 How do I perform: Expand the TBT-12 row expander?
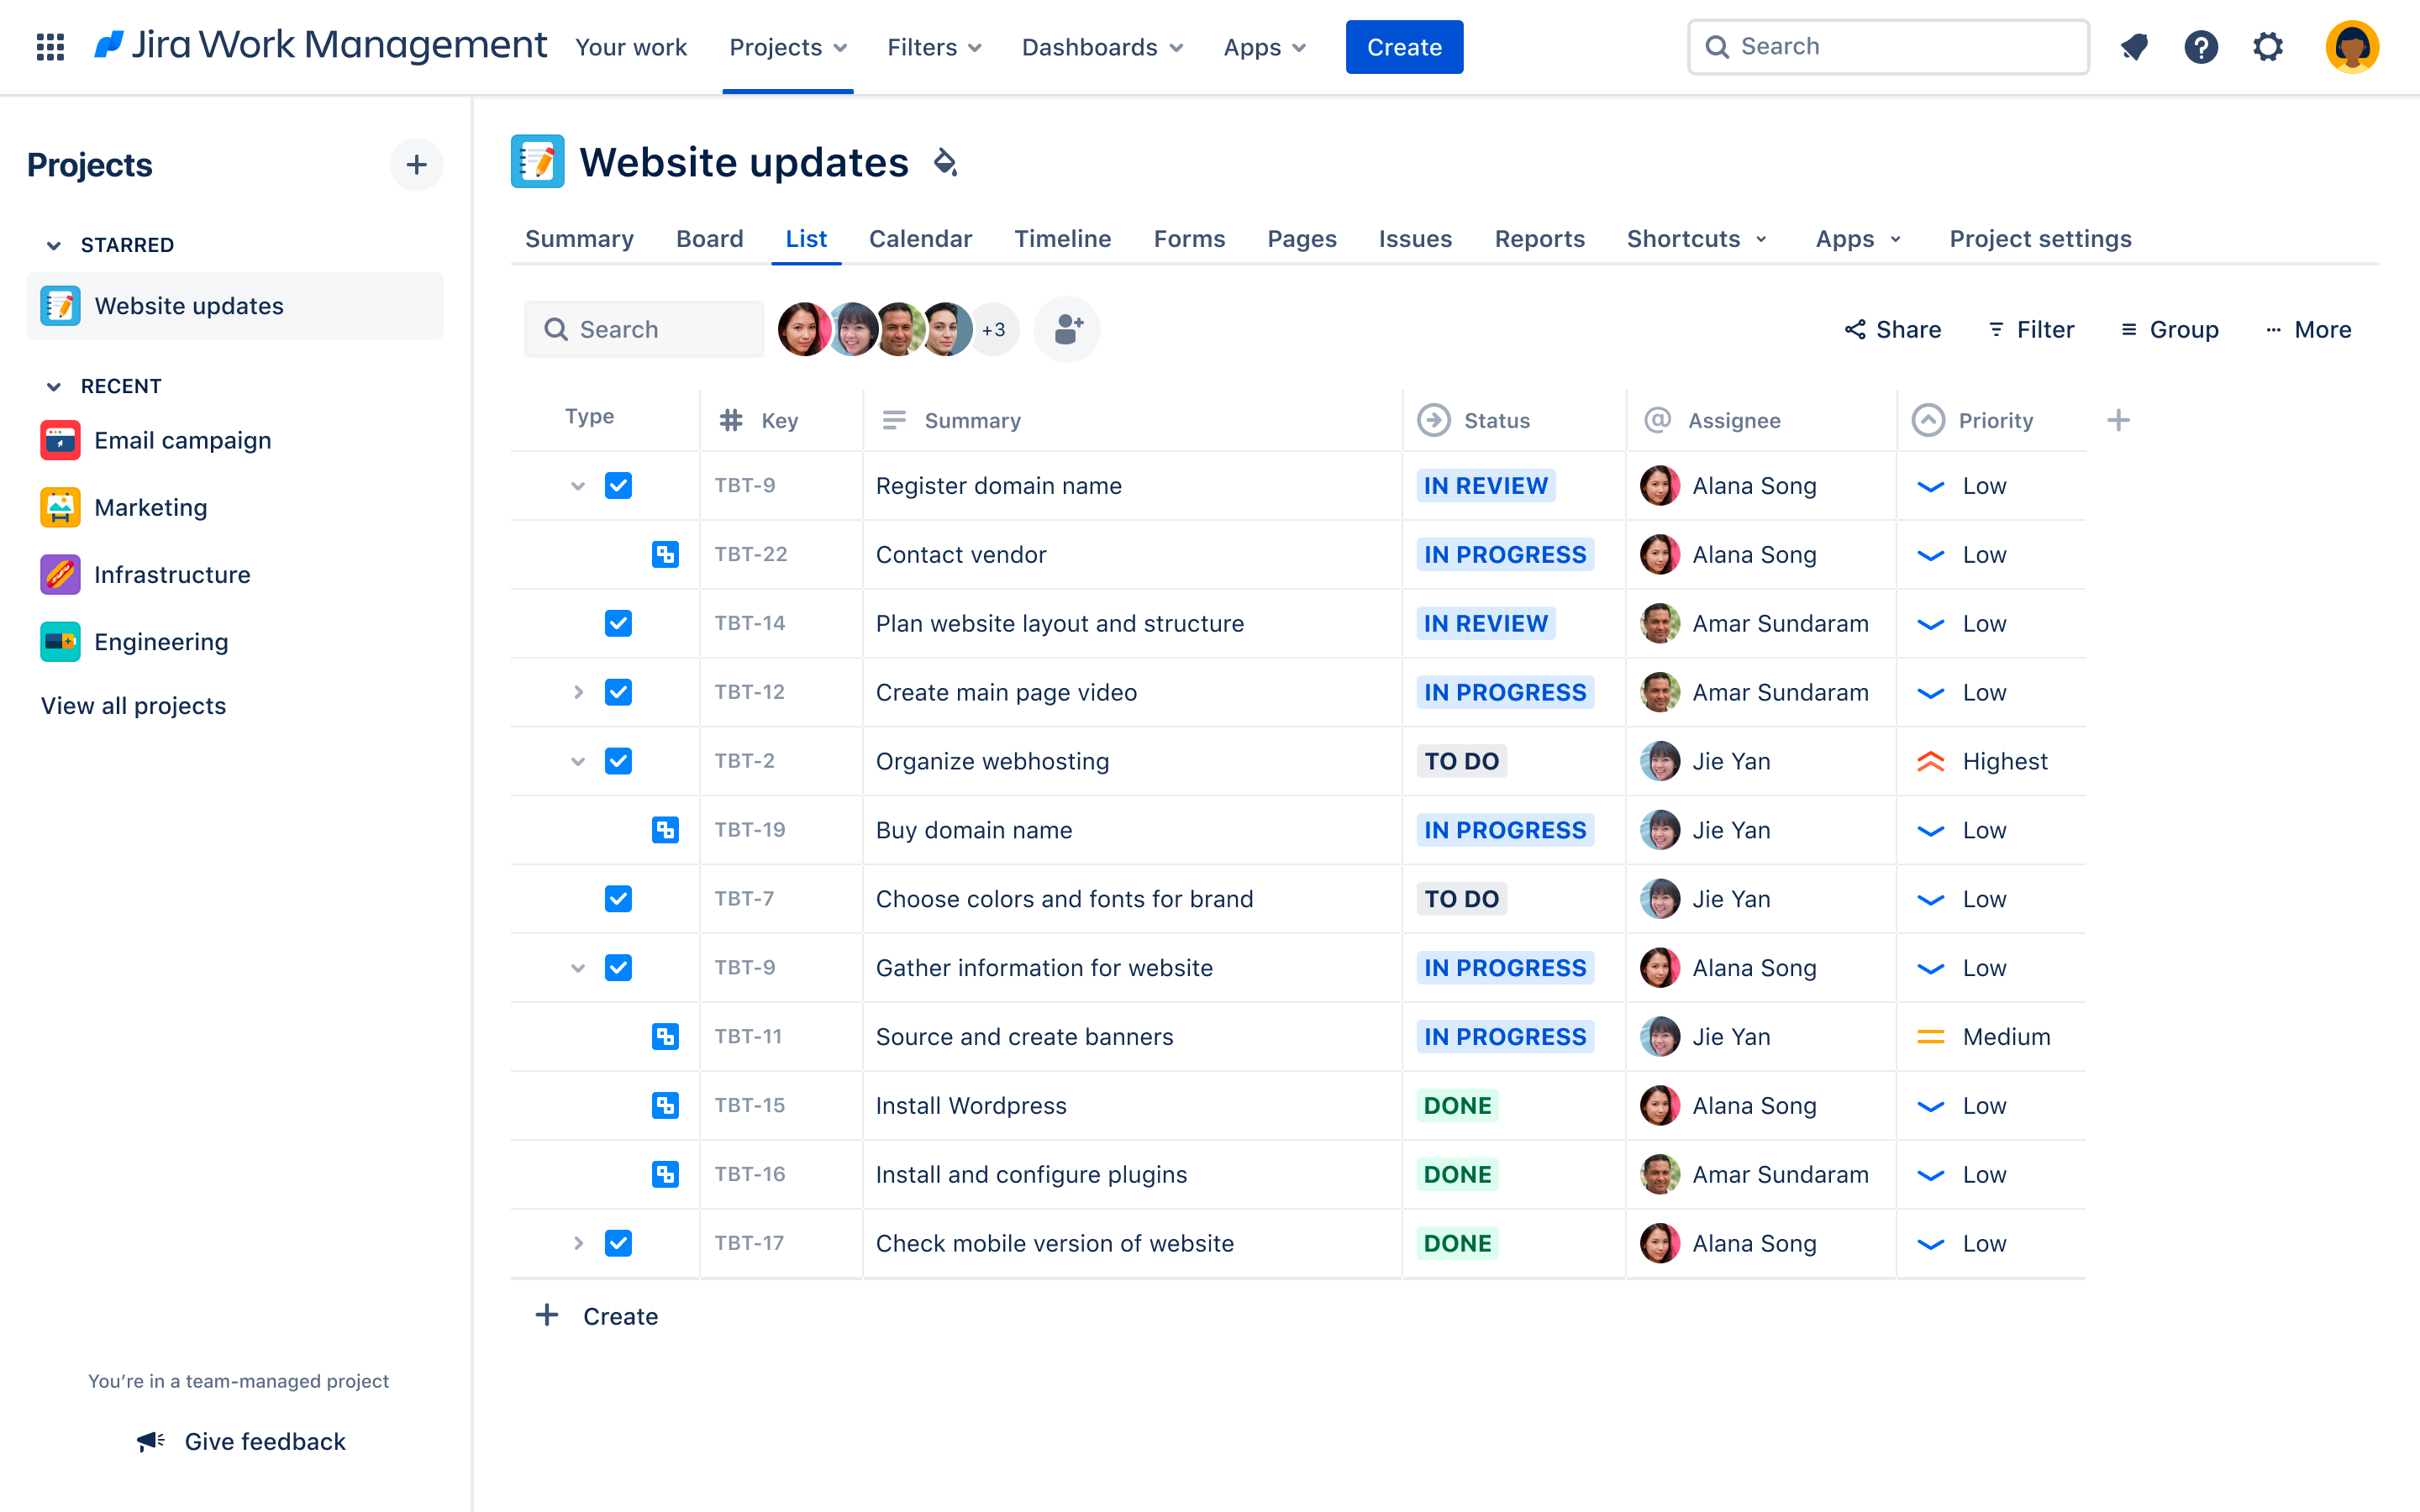(x=576, y=691)
